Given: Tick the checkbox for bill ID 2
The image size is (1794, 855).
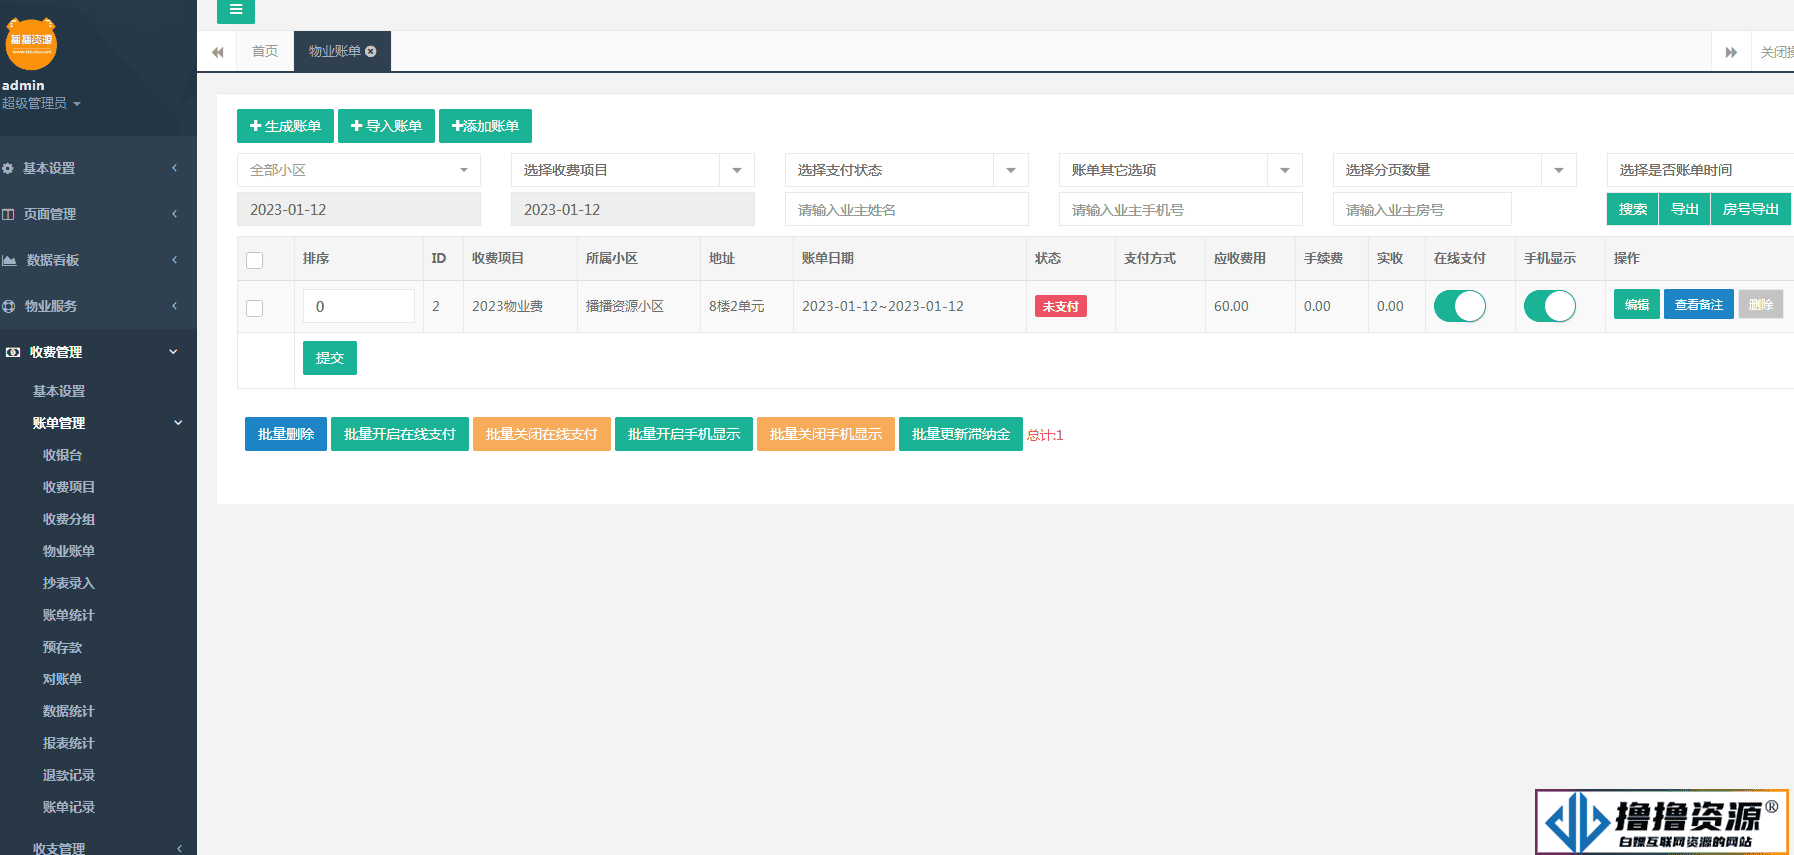Looking at the screenshot, I should [x=255, y=308].
